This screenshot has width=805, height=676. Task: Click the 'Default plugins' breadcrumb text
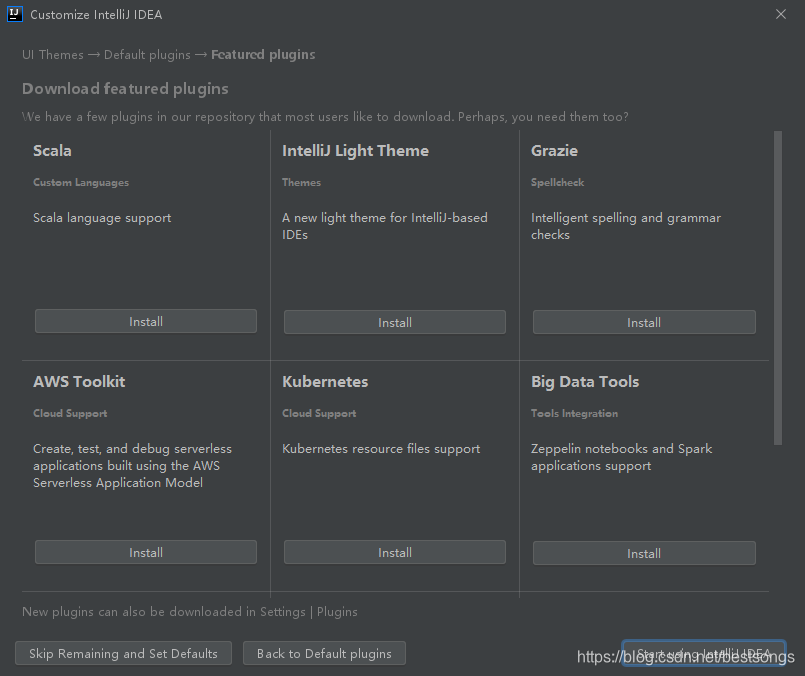[147, 54]
